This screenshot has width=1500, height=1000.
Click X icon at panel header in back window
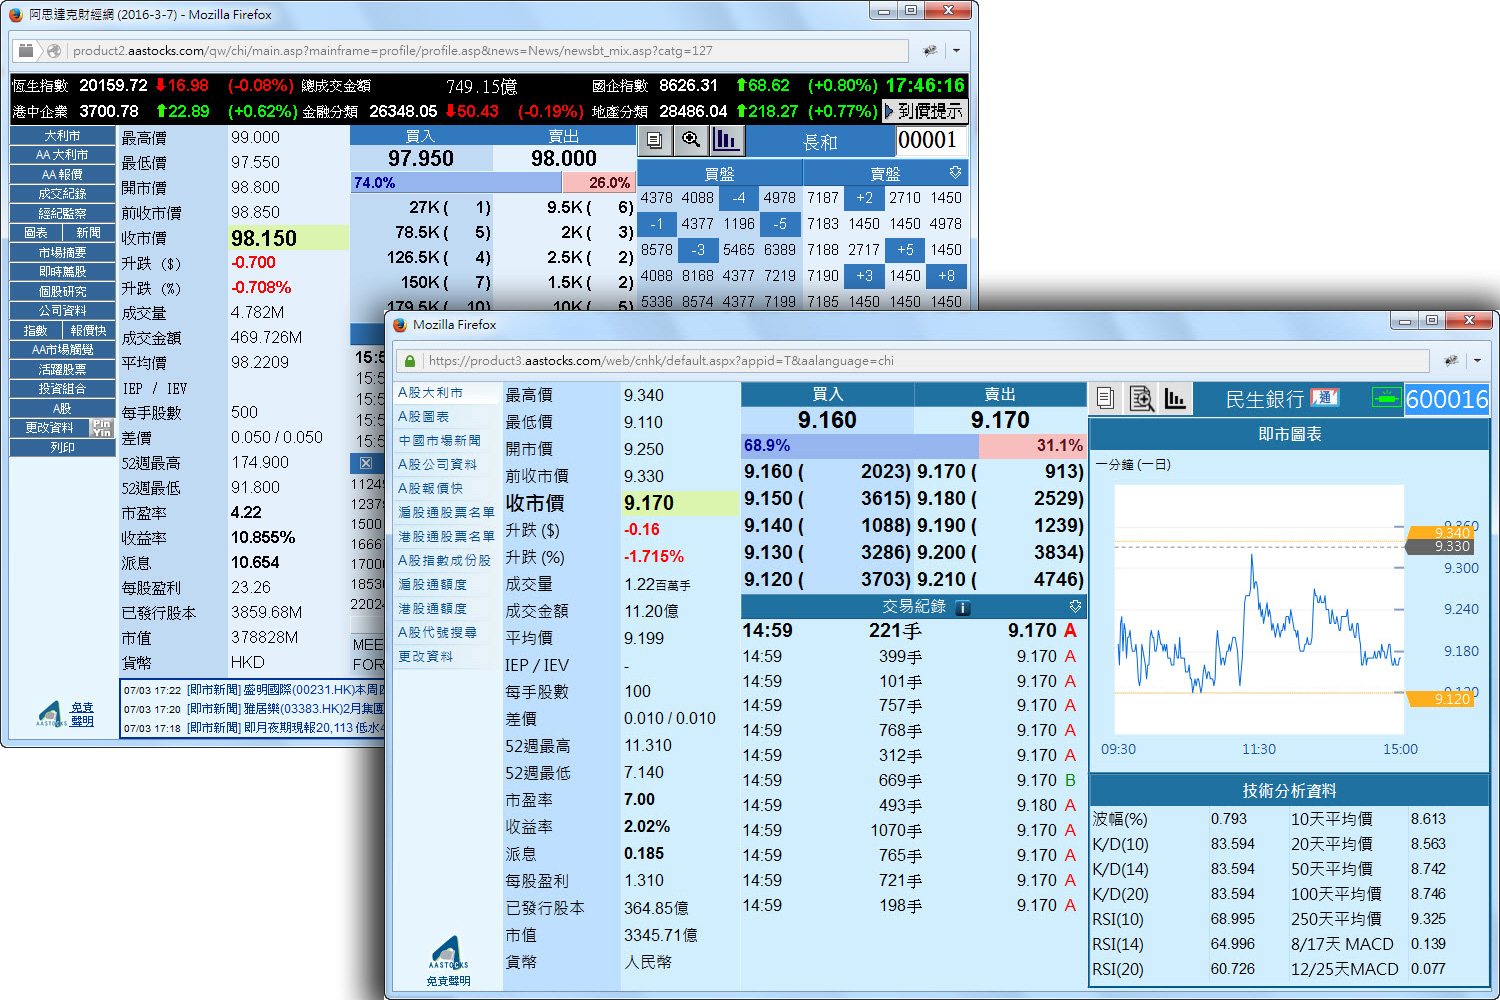pyautogui.click(x=366, y=463)
